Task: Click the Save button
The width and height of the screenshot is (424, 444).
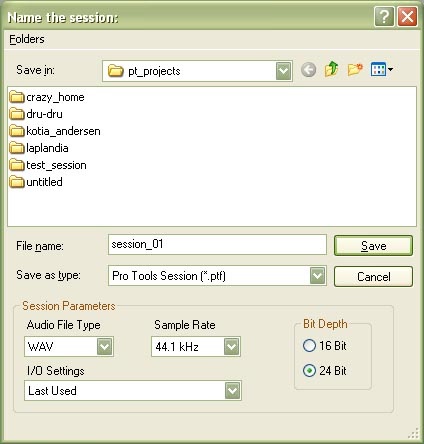Action: pos(373,246)
